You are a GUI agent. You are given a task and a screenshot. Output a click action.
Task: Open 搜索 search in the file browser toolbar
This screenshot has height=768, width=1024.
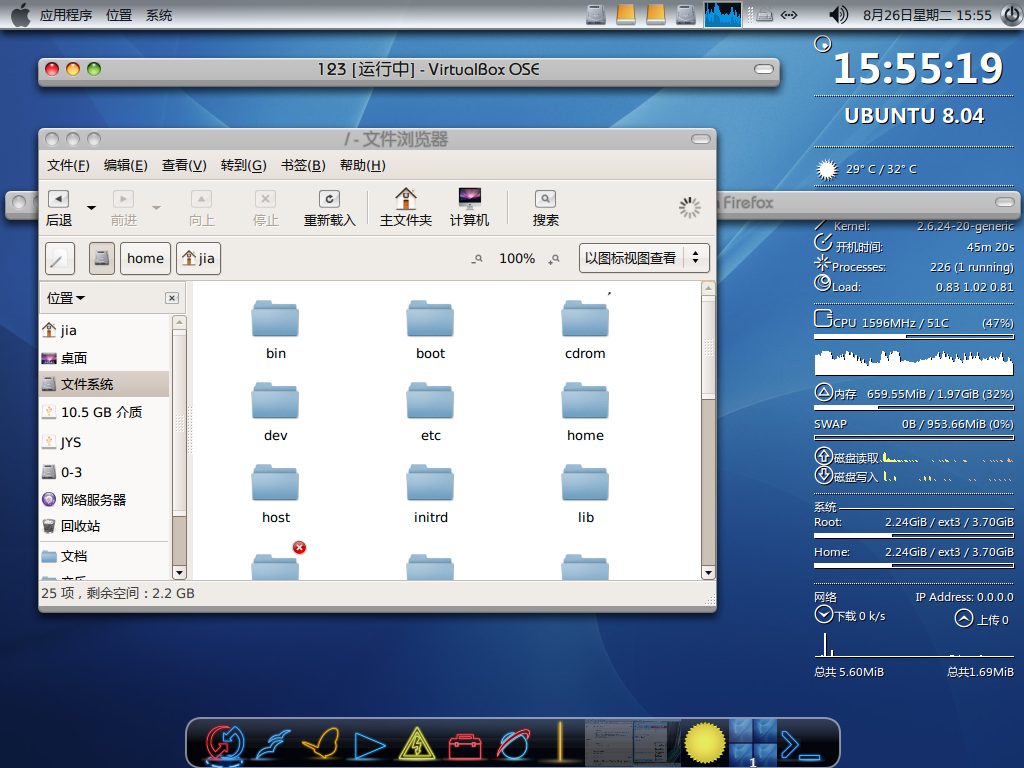[x=545, y=208]
